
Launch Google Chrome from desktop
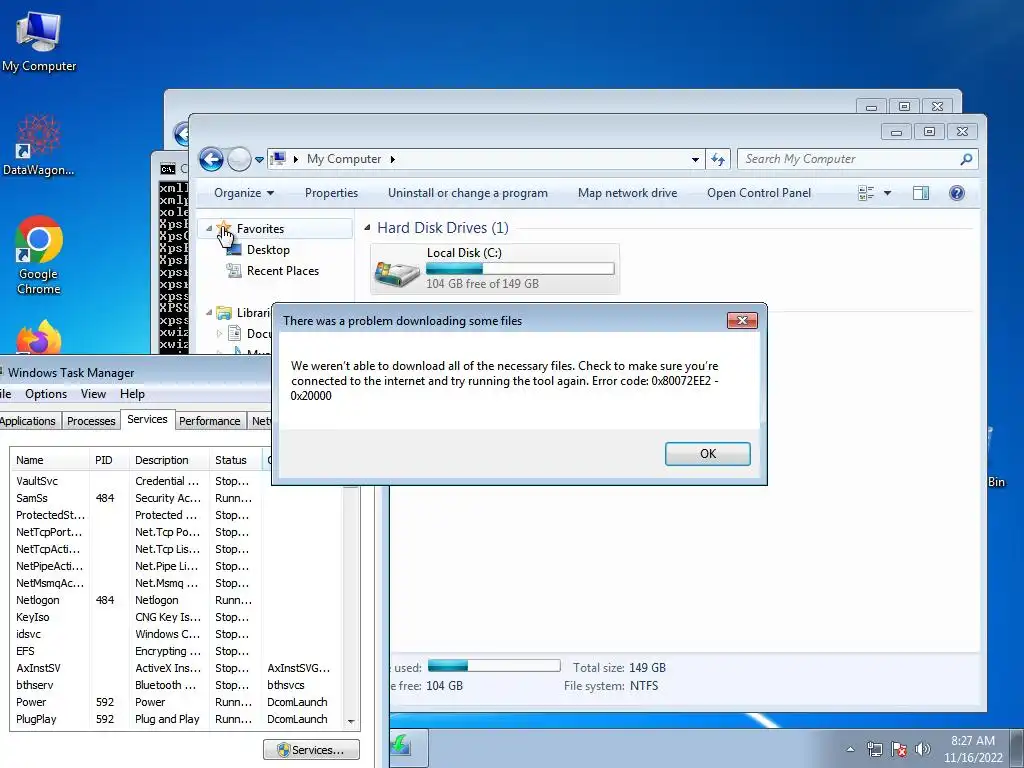coord(39,255)
